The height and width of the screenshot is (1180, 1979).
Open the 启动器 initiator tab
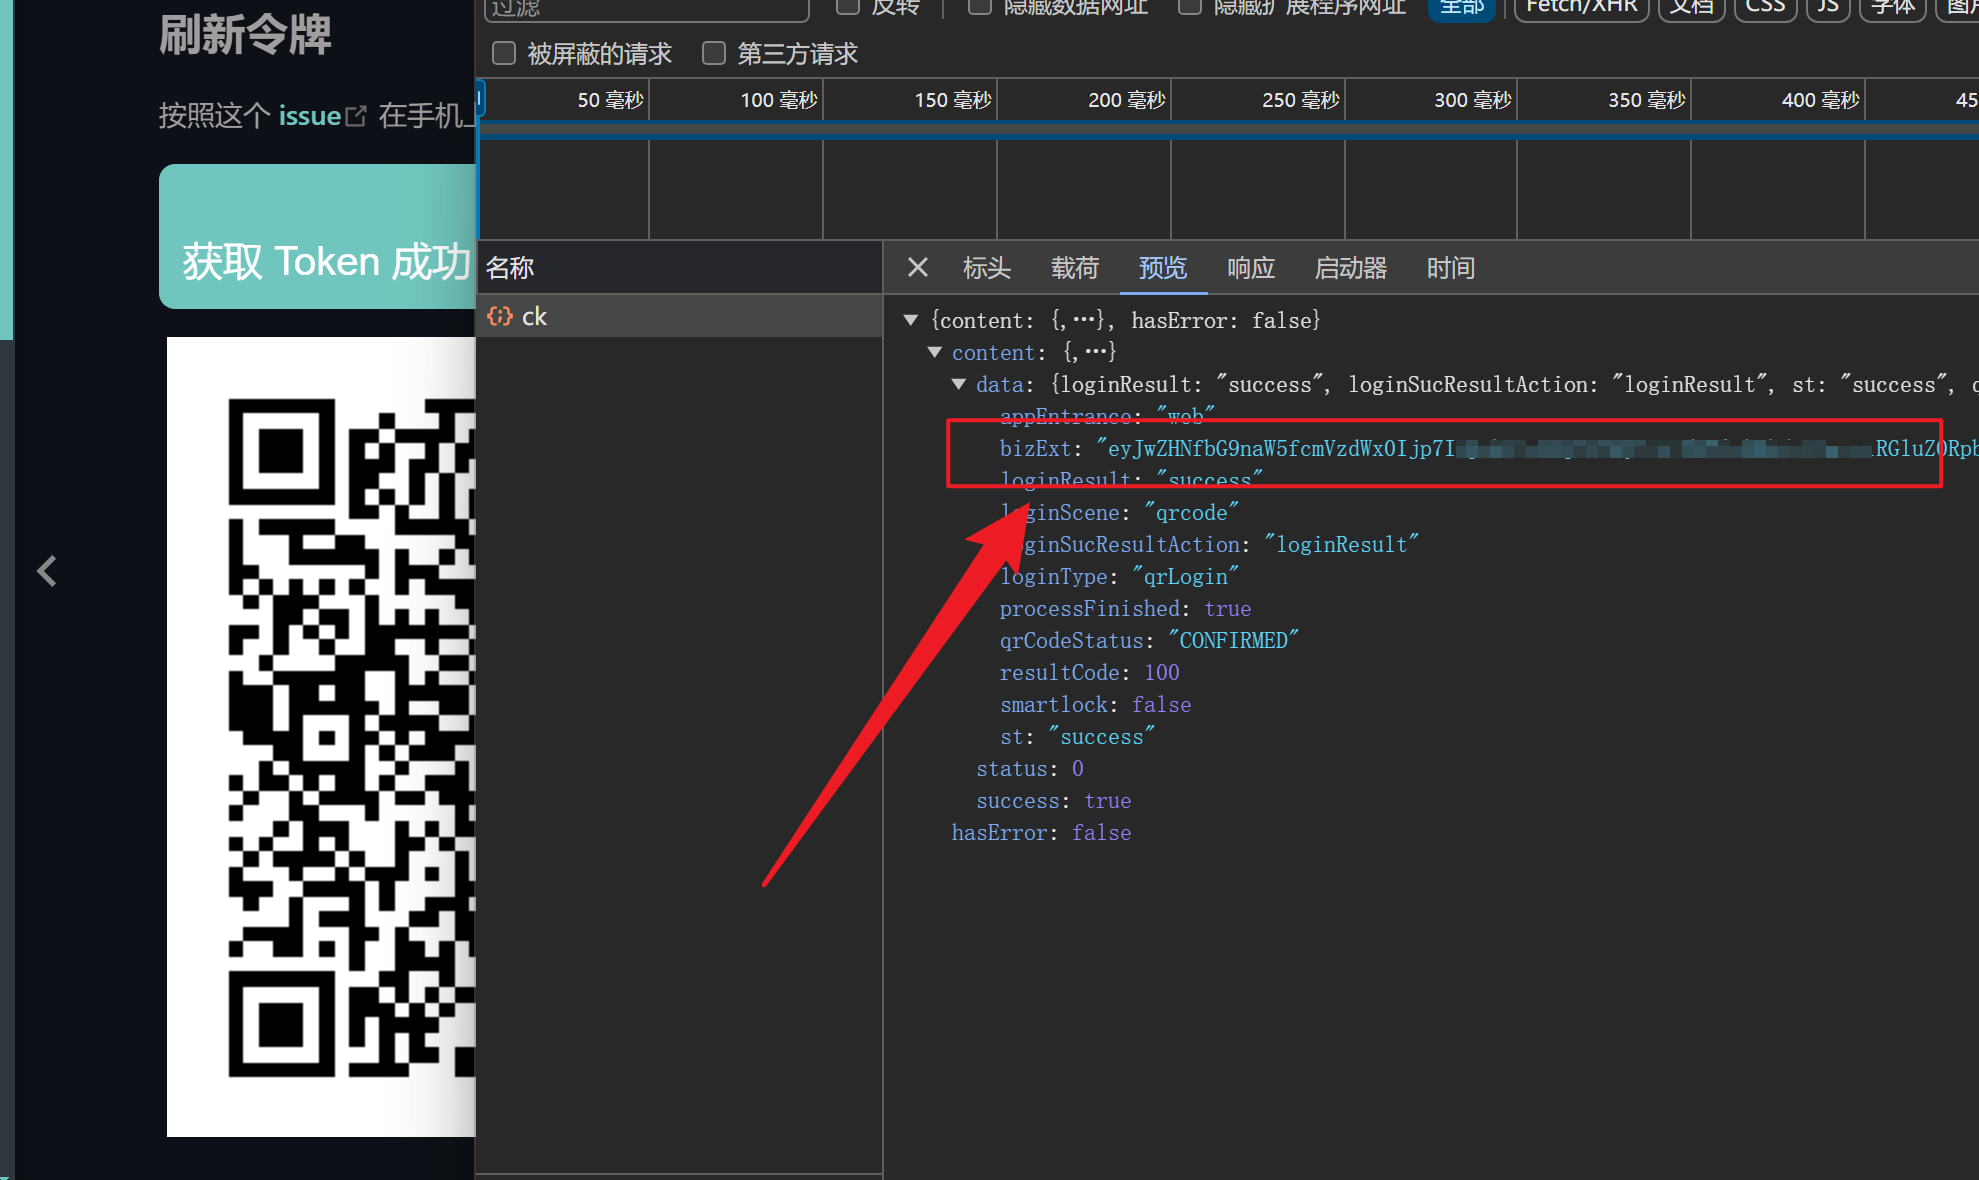pyautogui.click(x=1351, y=268)
